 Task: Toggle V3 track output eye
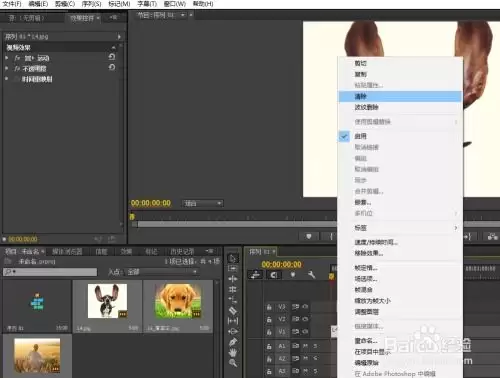tap(305, 307)
